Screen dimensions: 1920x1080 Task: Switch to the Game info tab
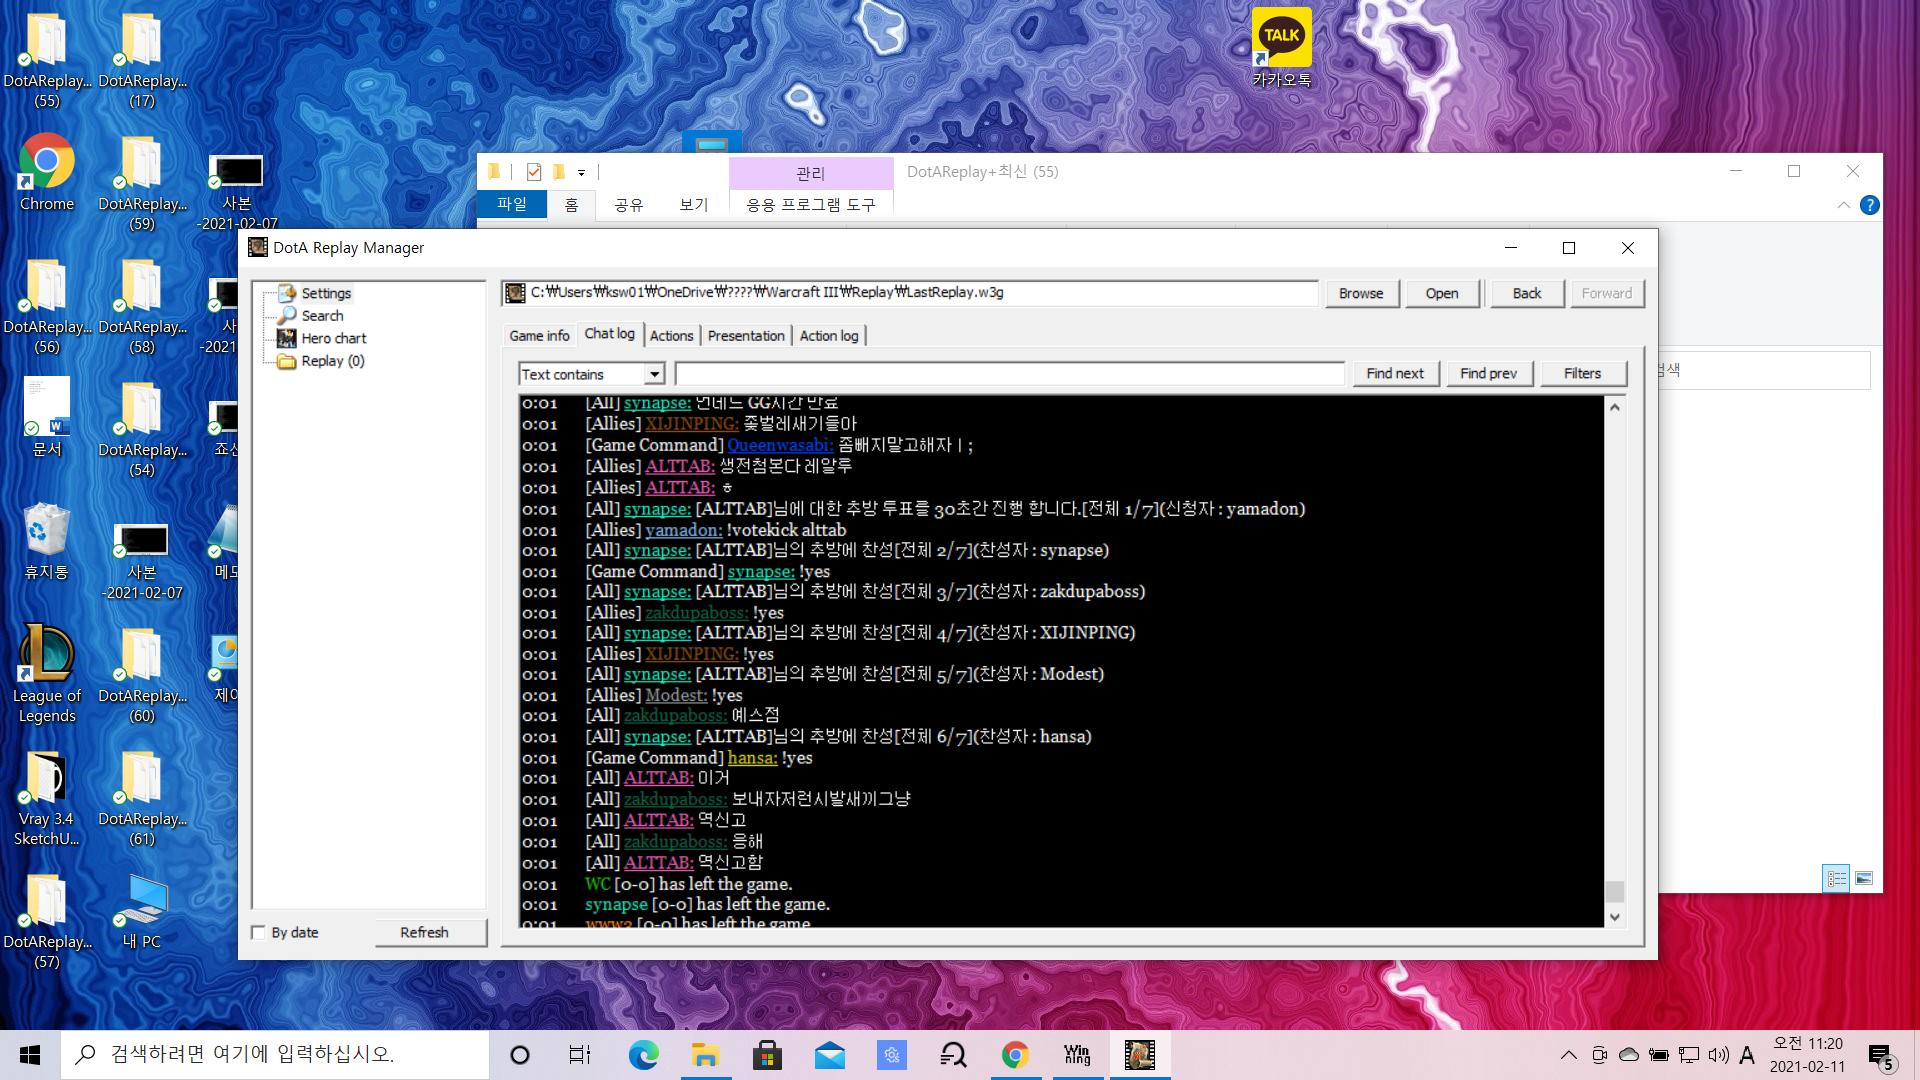[539, 336]
